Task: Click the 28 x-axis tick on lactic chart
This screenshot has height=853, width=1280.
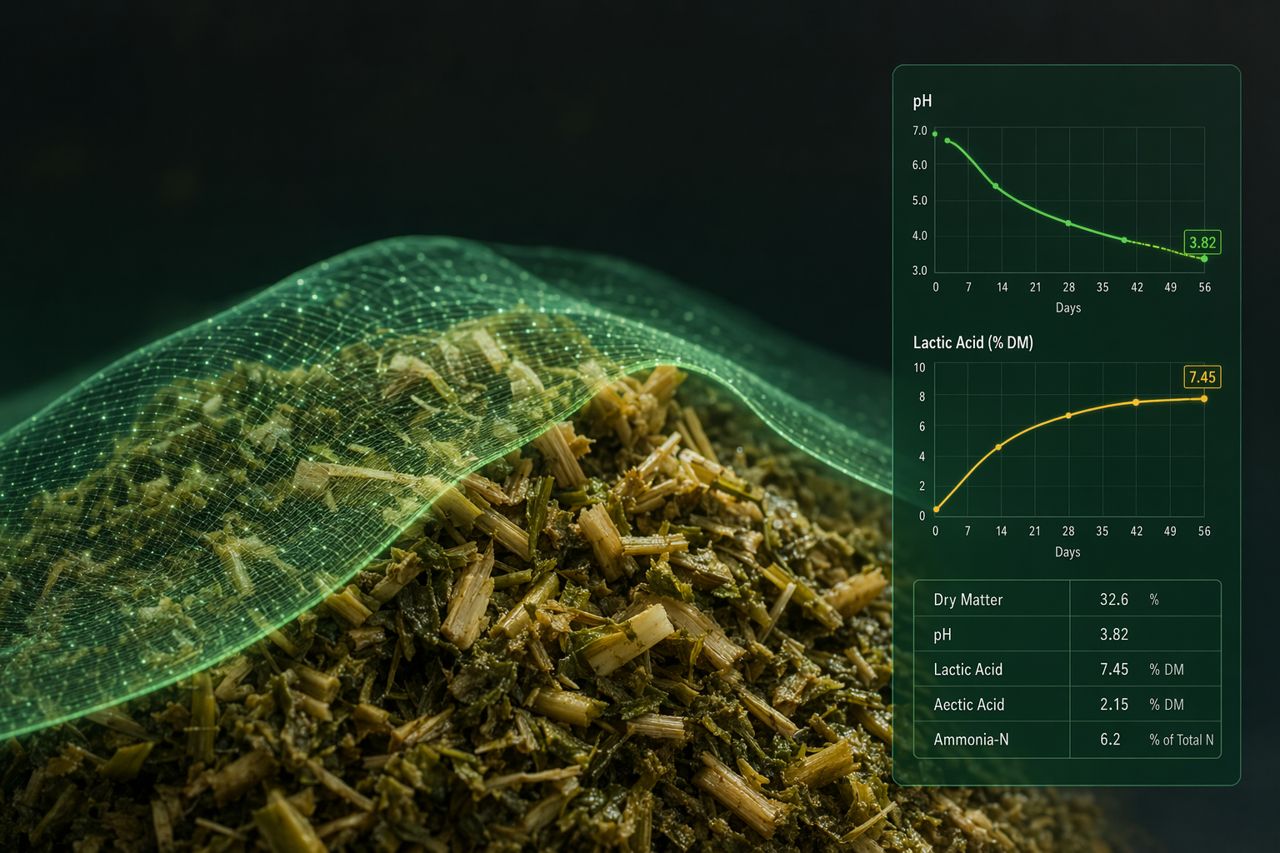Action: (x=1068, y=532)
